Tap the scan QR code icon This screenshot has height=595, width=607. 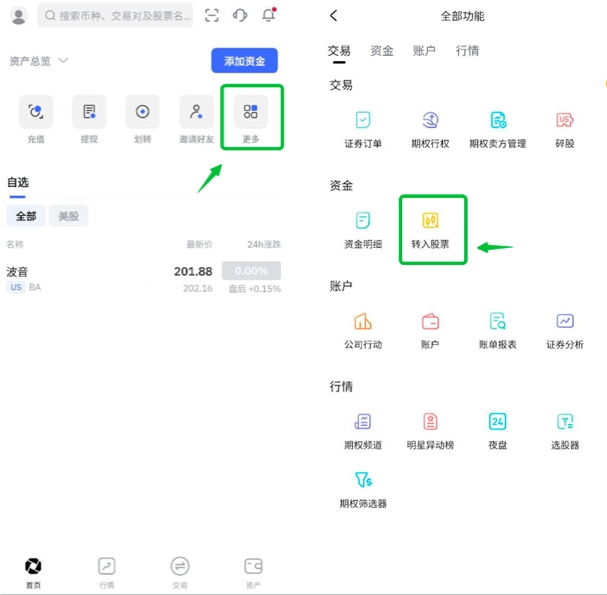coord(212,15)
